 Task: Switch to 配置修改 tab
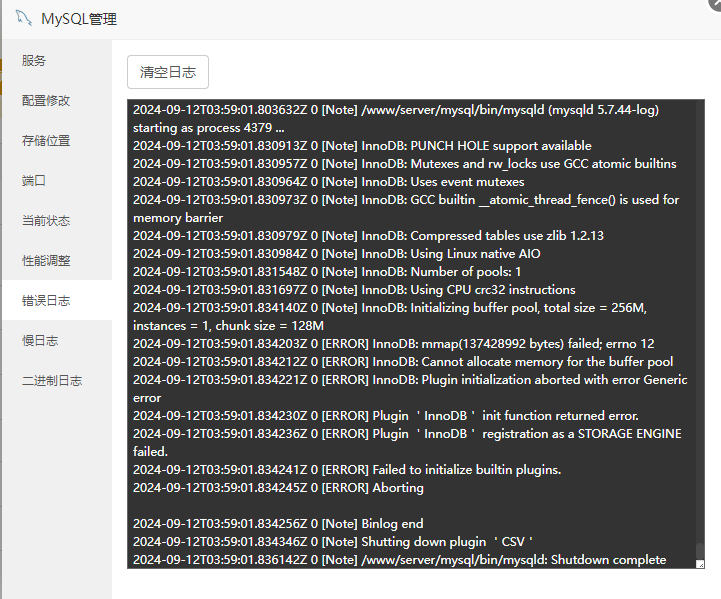coord(57,100)
